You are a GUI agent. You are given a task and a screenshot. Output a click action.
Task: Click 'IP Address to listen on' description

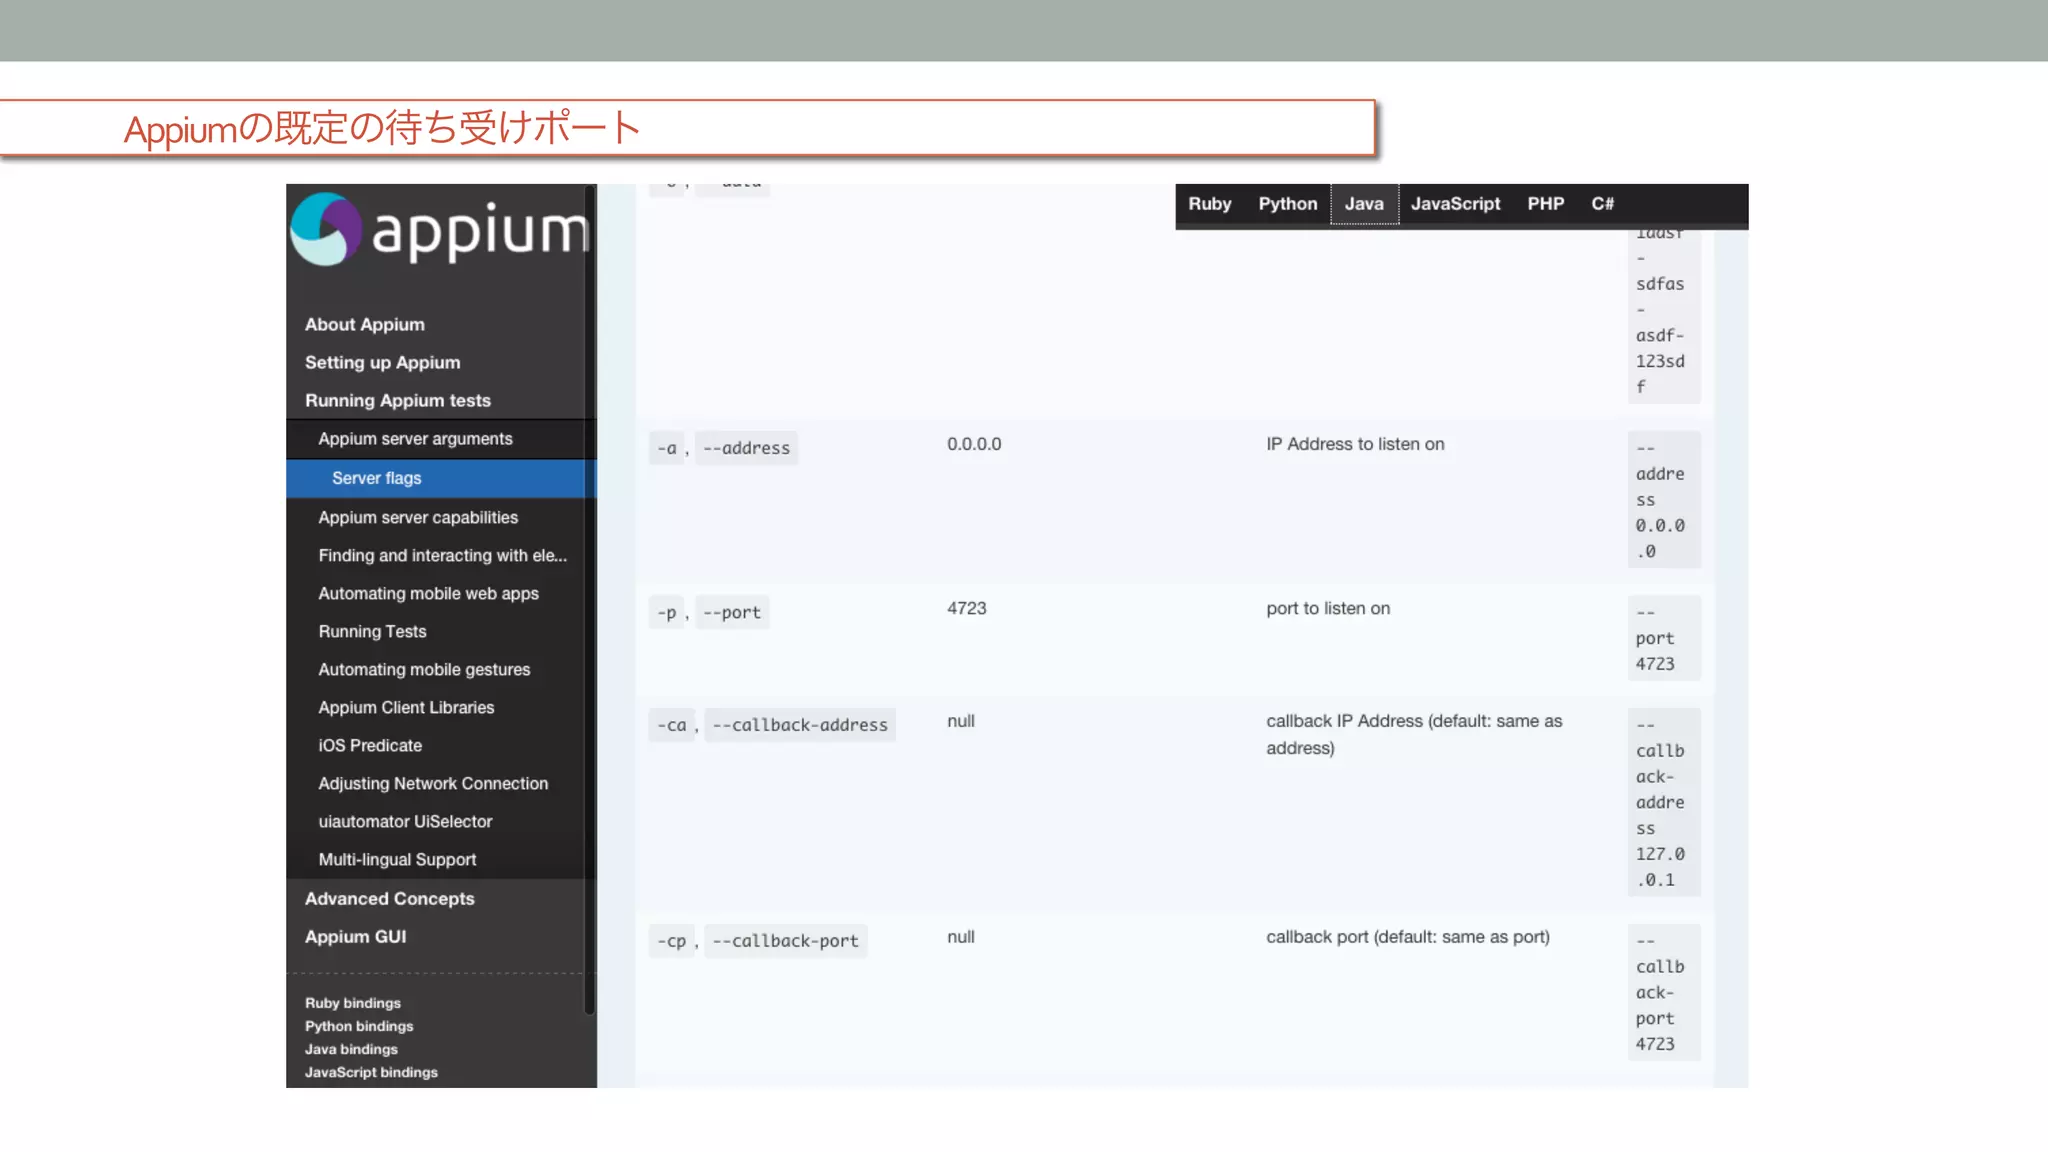click(1355, 444)
